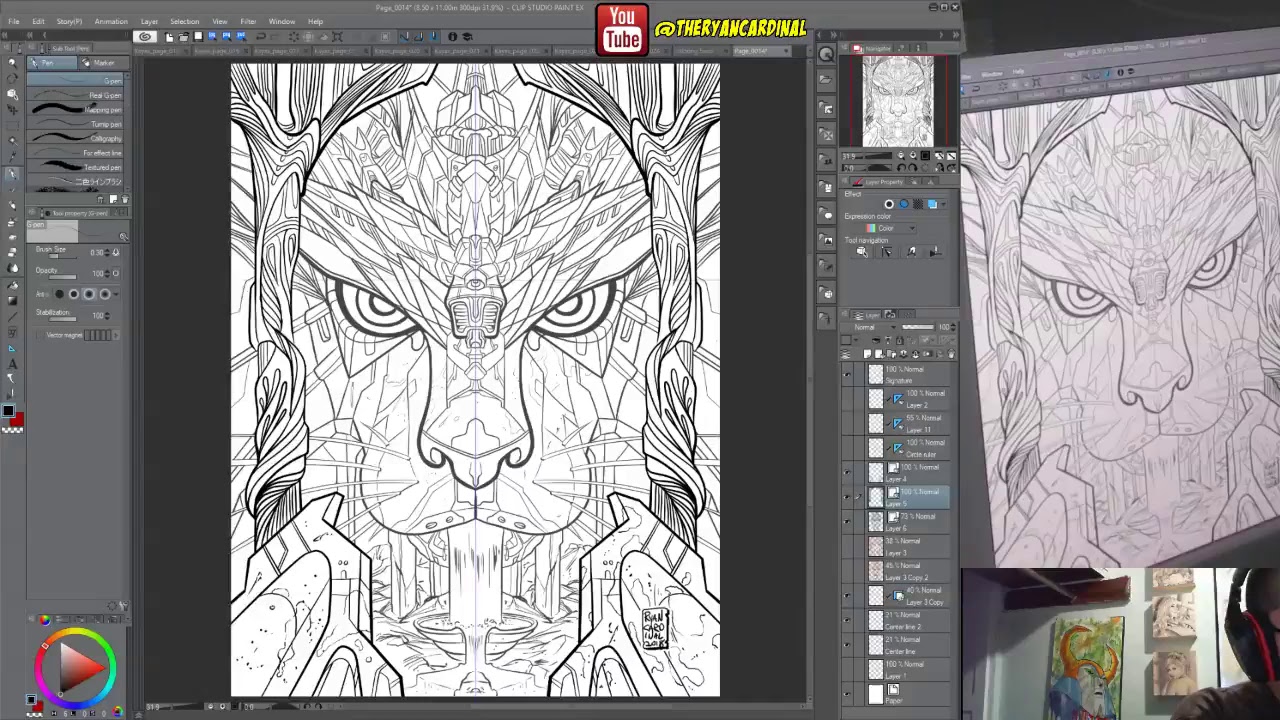The image size is (1280, 720).
Task: Click the Object tool navigation icon
Action: tap(862, 252)
